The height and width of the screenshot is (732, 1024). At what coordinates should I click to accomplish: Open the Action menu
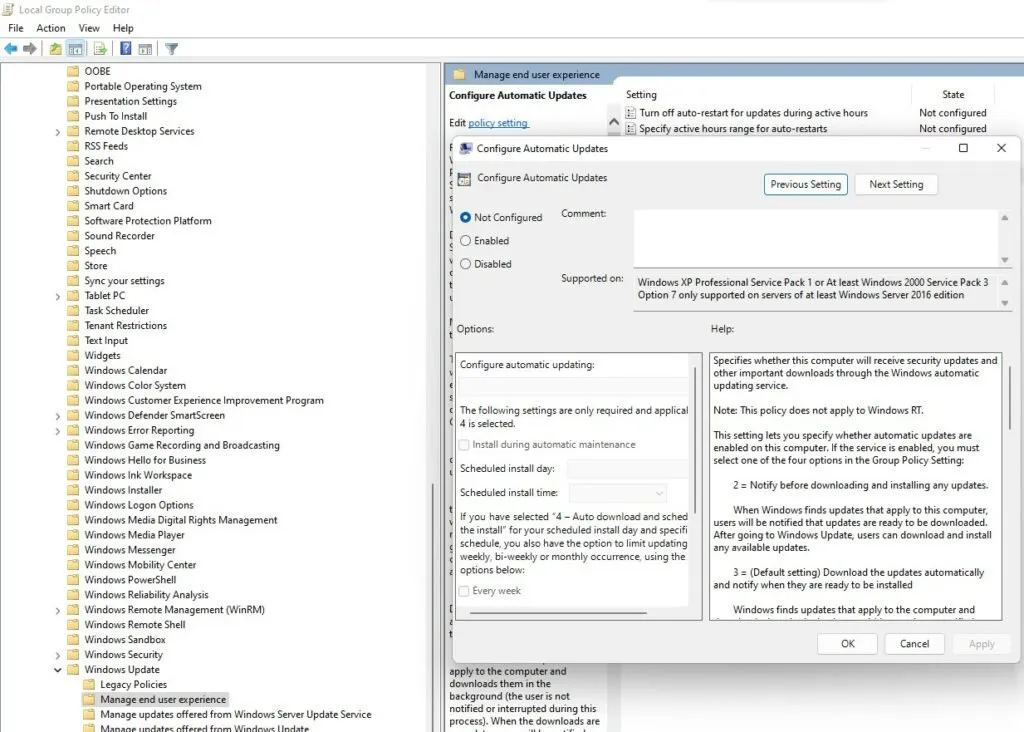pyautogui.click(x=51, y=28)
